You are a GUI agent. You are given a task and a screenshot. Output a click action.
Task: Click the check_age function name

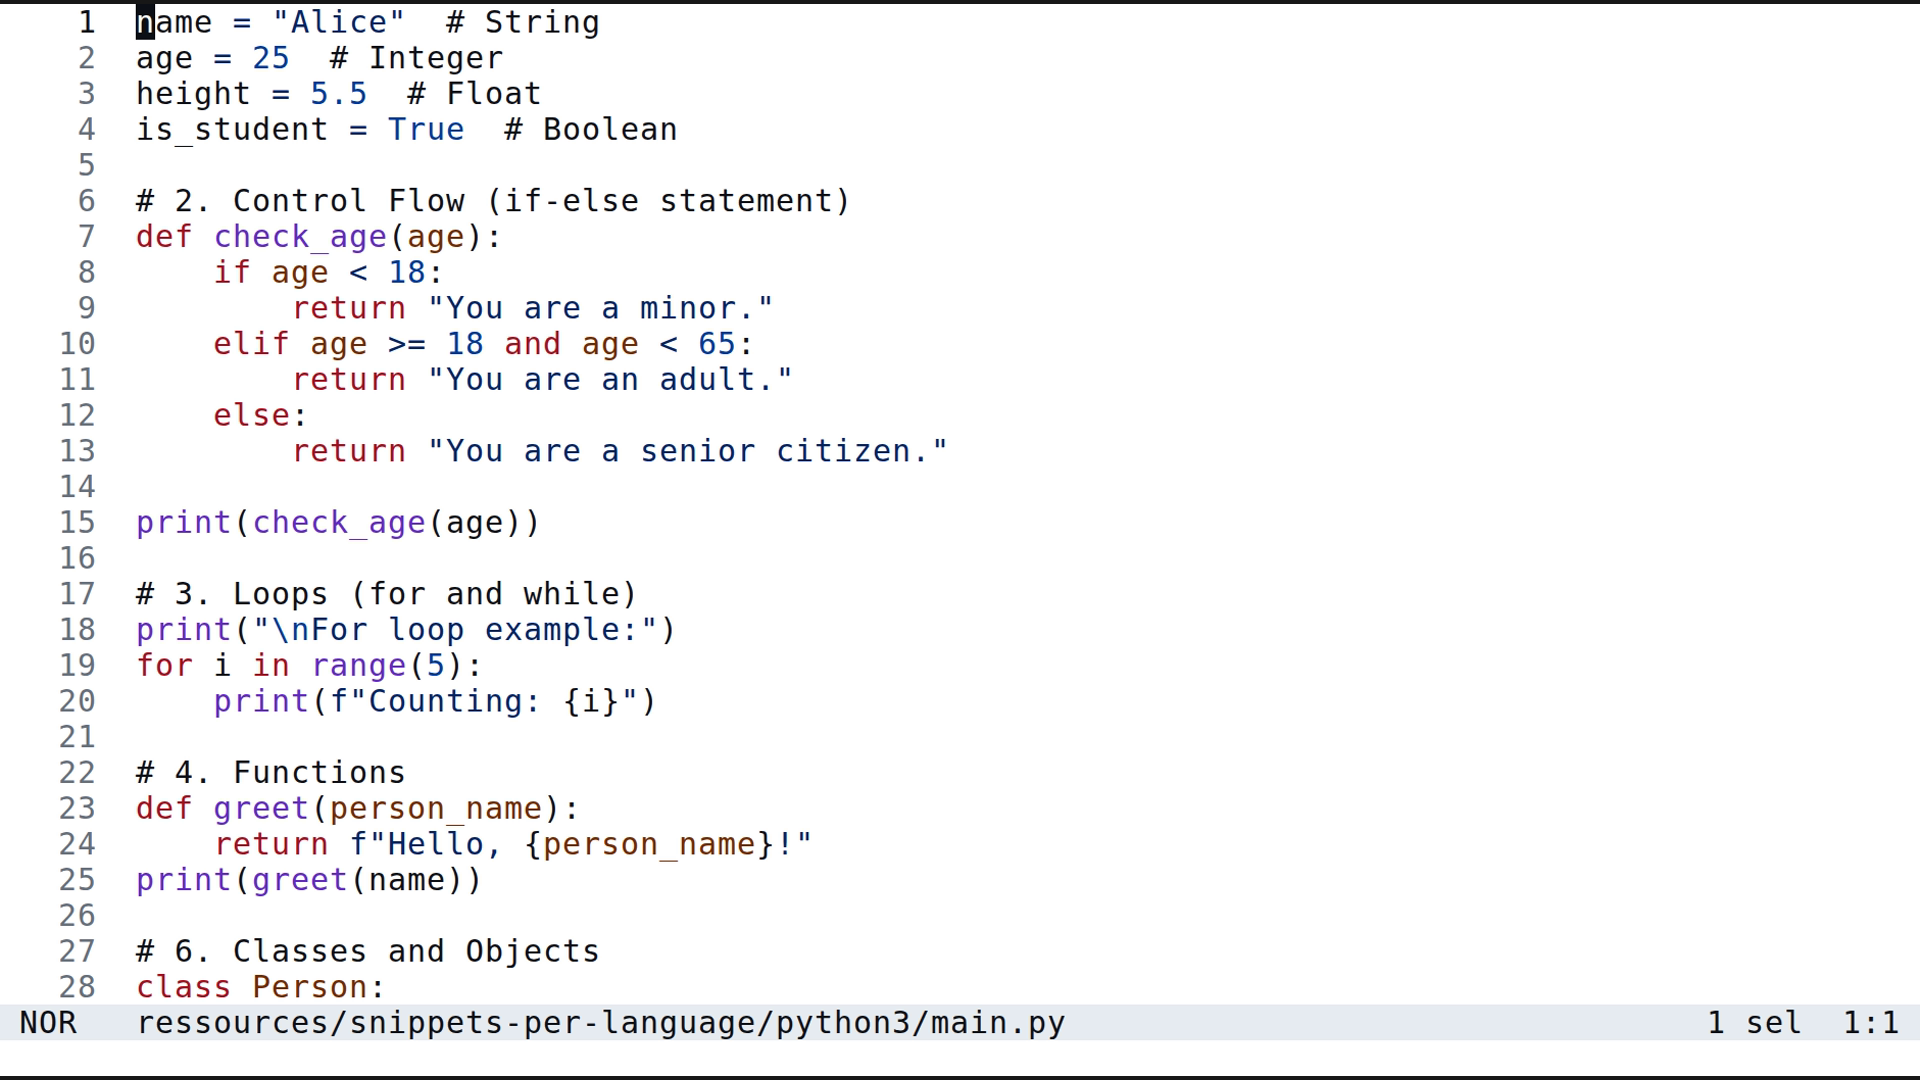click(x=300, y=236)
